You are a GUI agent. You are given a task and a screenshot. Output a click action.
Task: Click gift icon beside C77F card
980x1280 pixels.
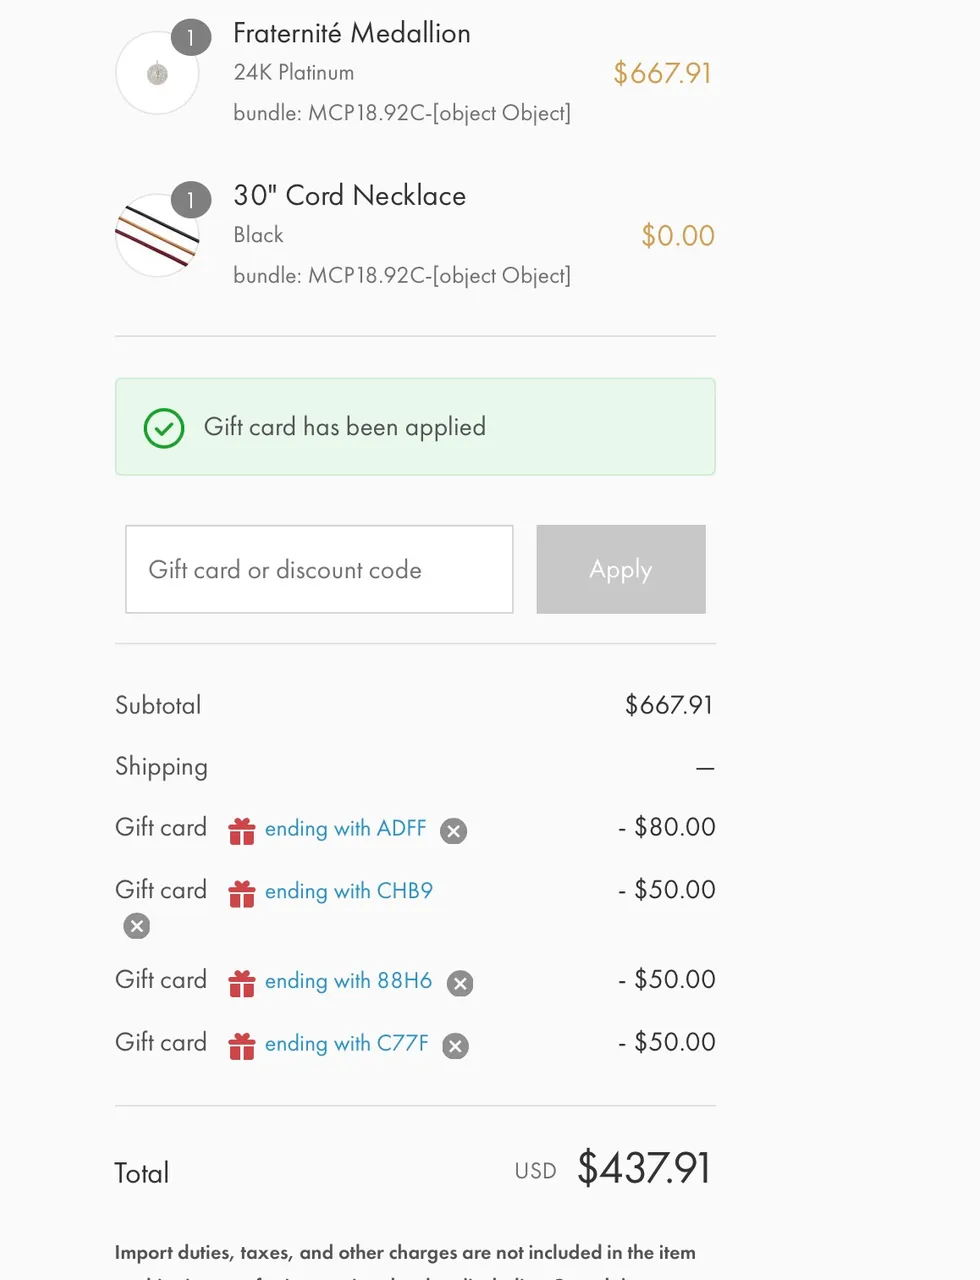point(242,1046)
